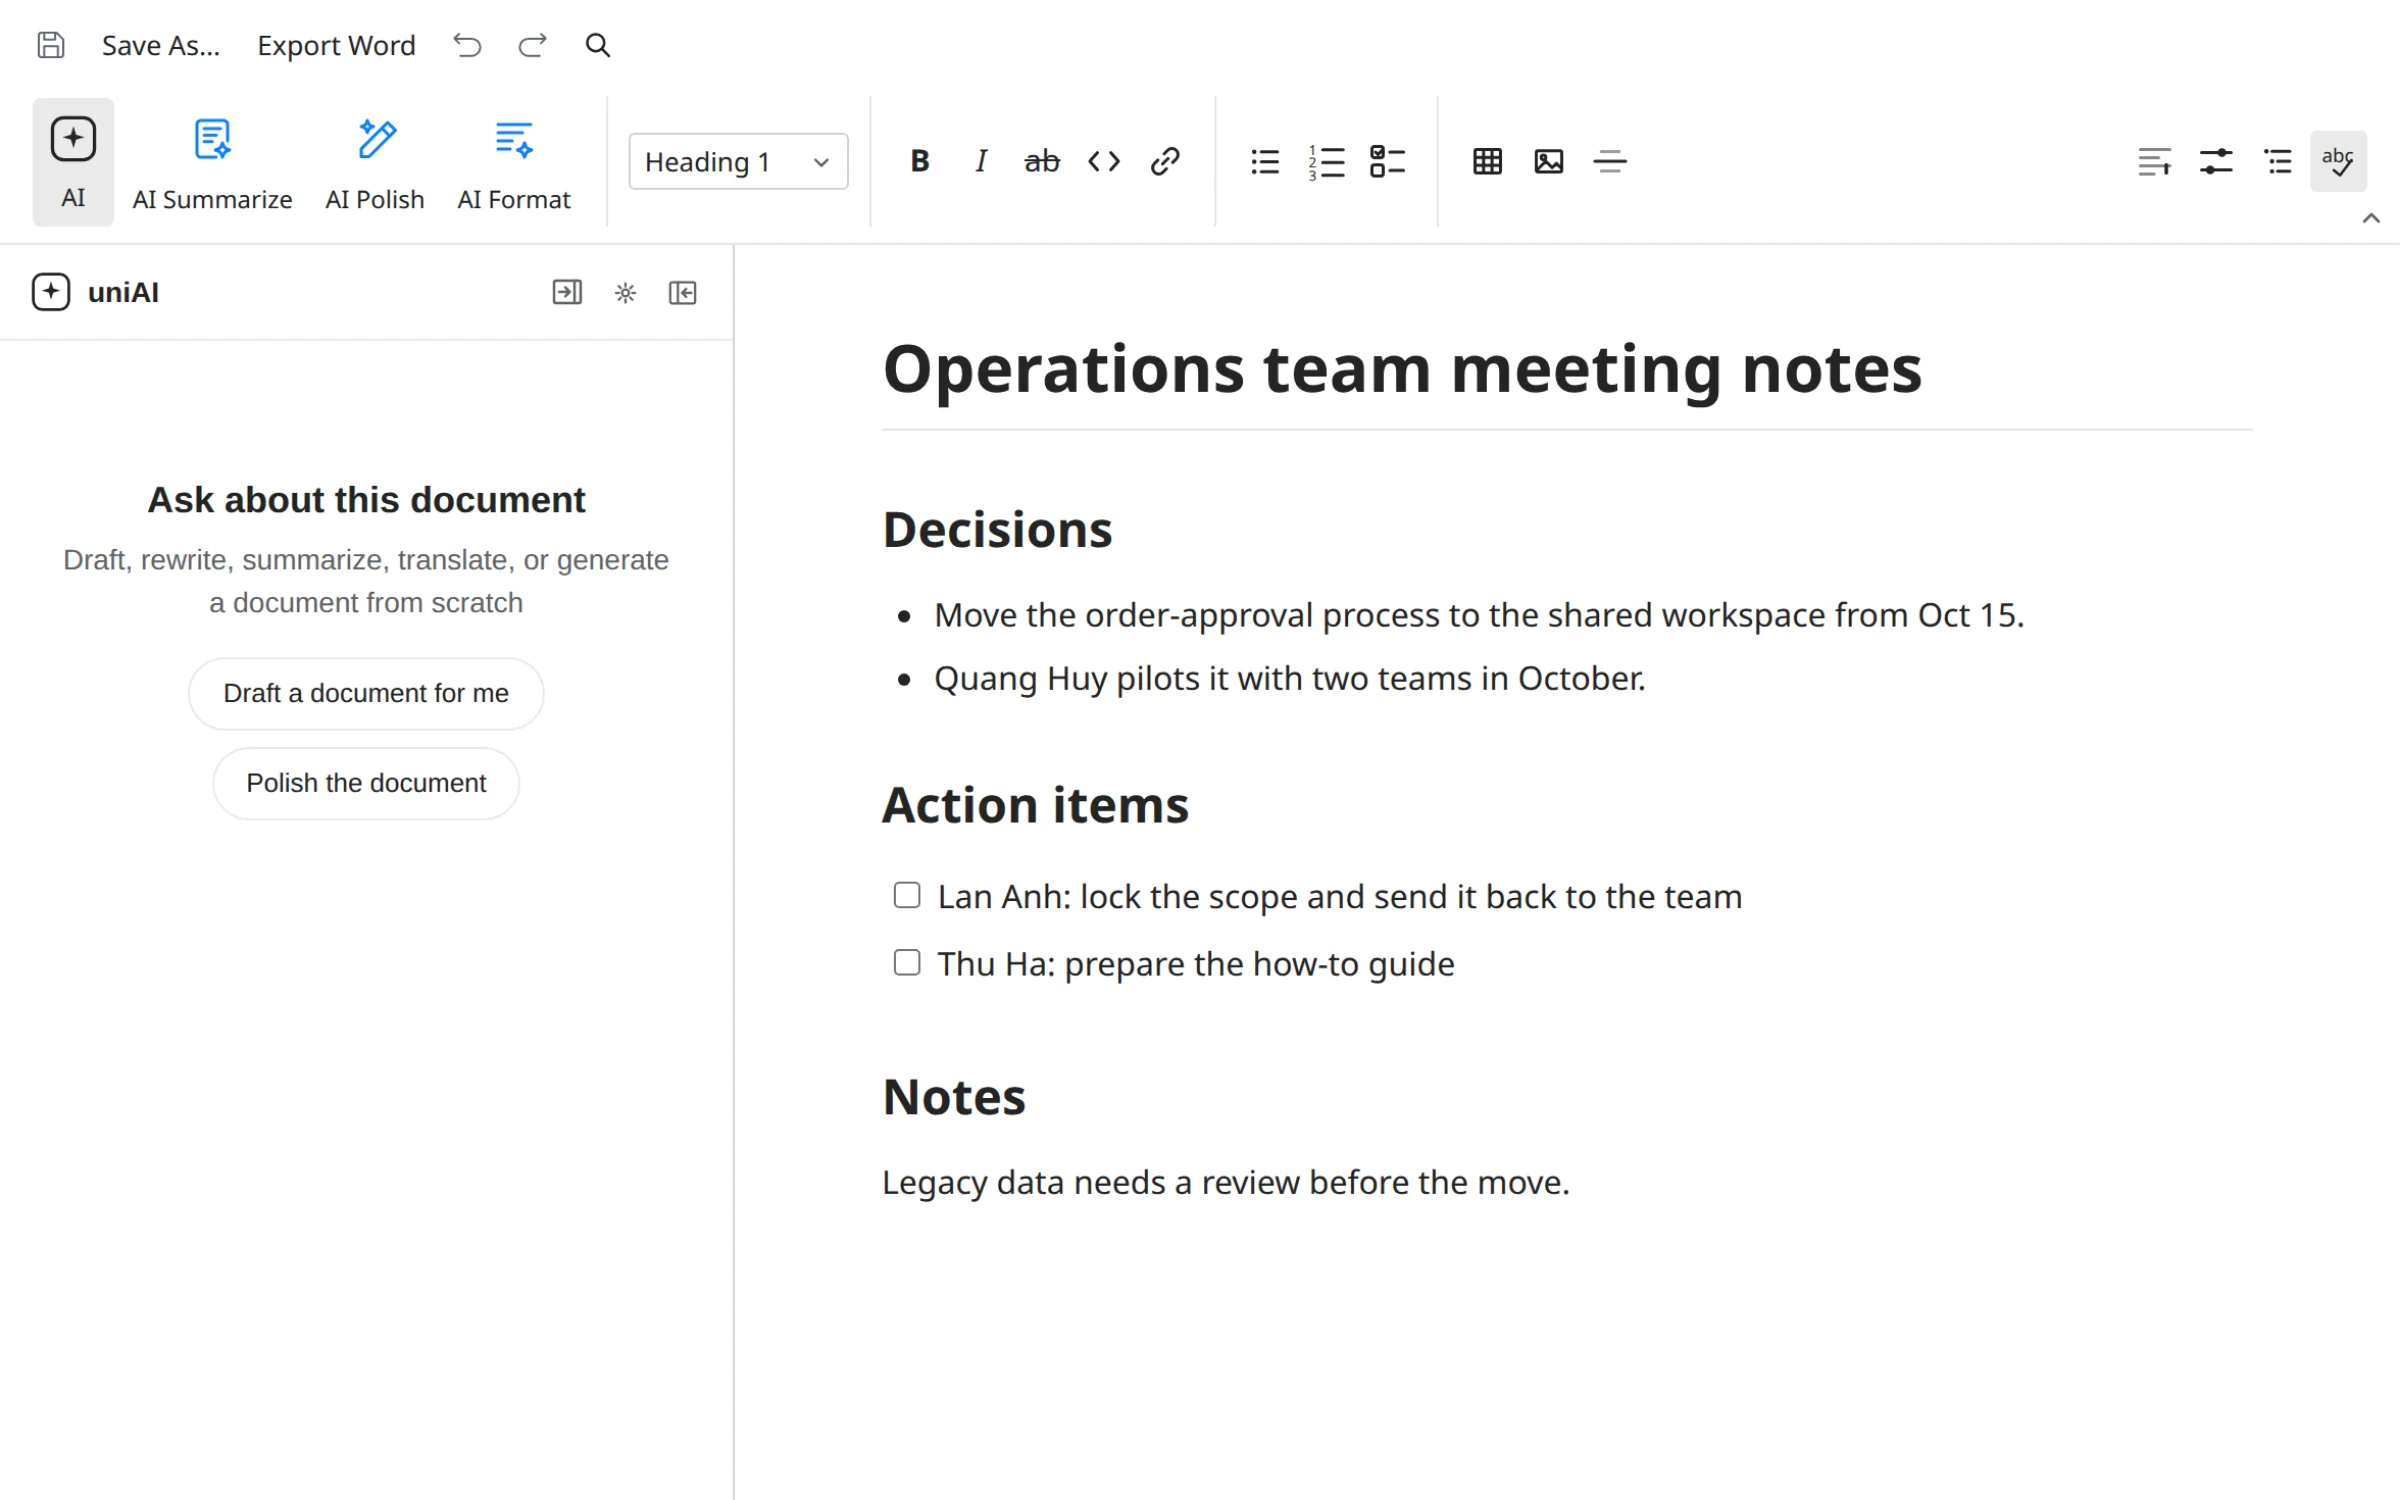
Task: Apply strikethrough formatting
Action: 1042,161
